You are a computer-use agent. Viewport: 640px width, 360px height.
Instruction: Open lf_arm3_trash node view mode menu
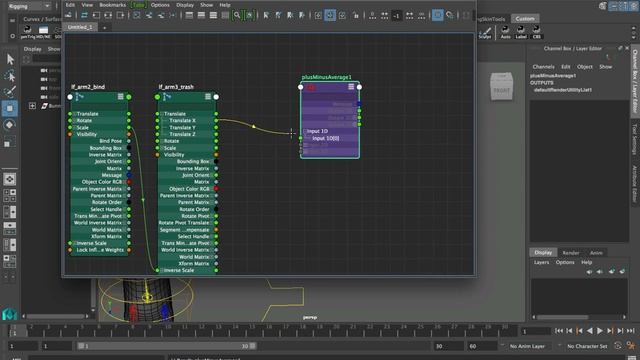pyautogui.click(x=208, y=97)
